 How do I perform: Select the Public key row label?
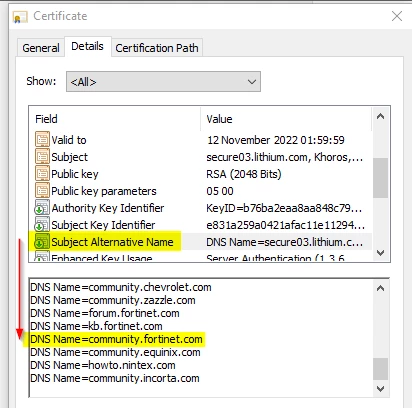tap(75, 174)
